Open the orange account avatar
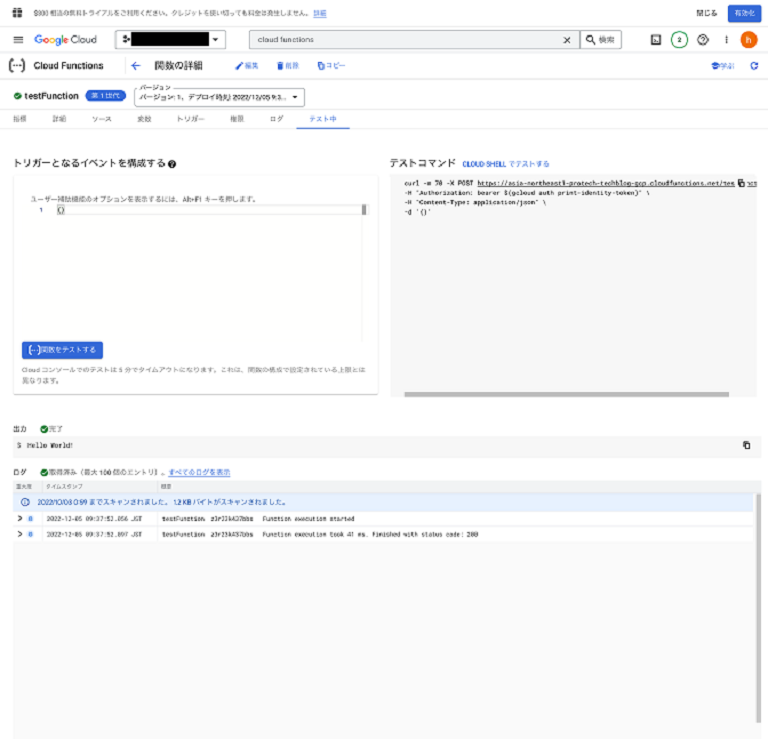Image resolution: width=768 pixels, height=739 pixels. point(748,40)
